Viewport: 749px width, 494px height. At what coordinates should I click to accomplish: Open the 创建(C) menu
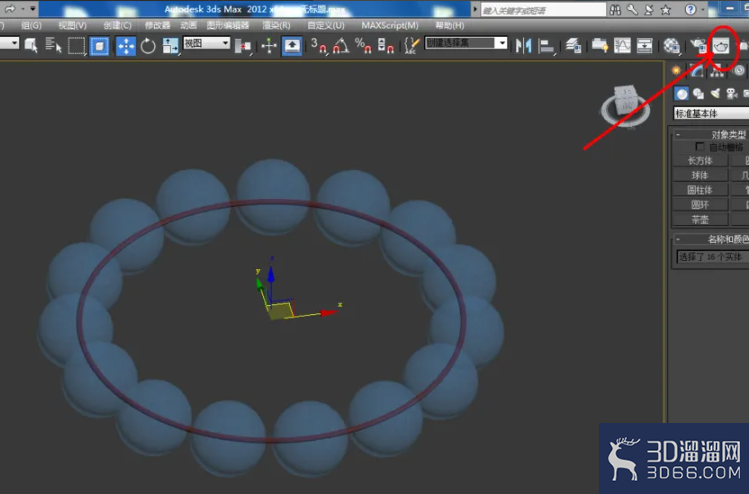click(x=117, y=25)
